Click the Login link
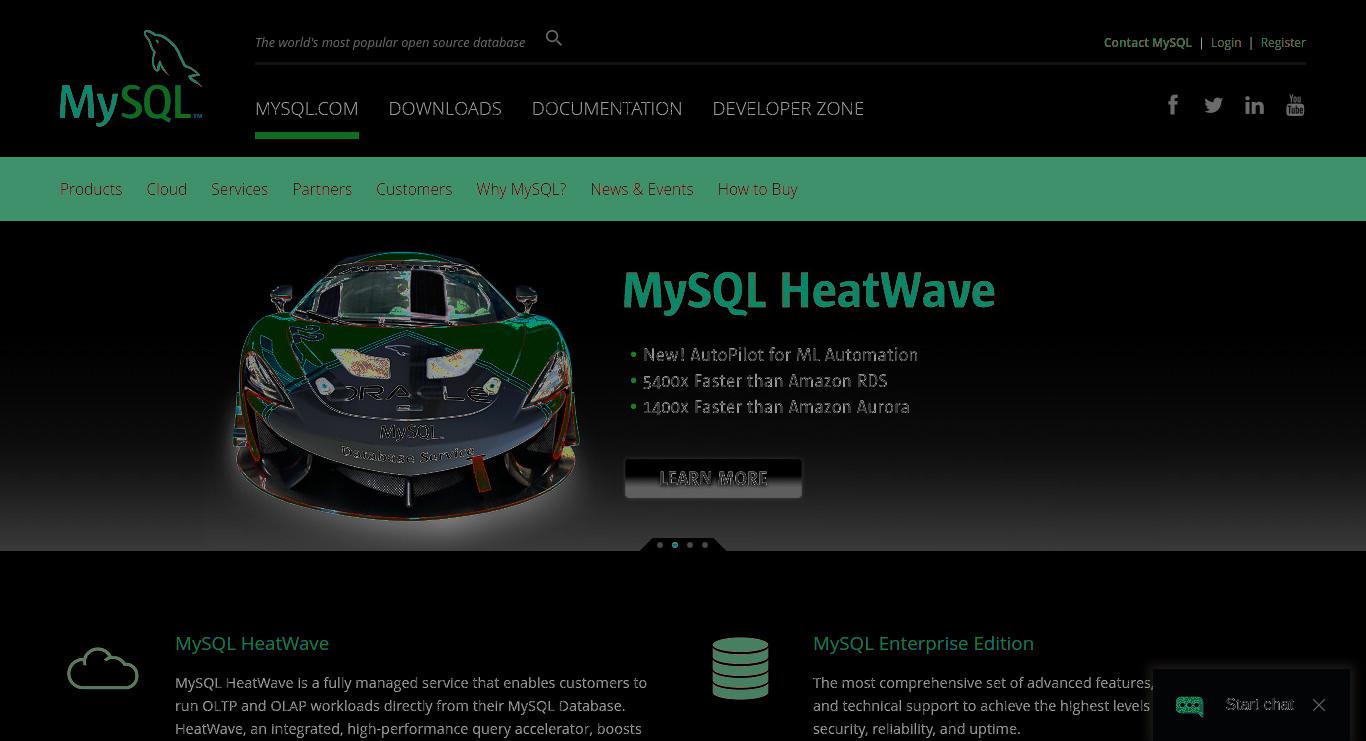1366x741 pixels. [1226, 42]
